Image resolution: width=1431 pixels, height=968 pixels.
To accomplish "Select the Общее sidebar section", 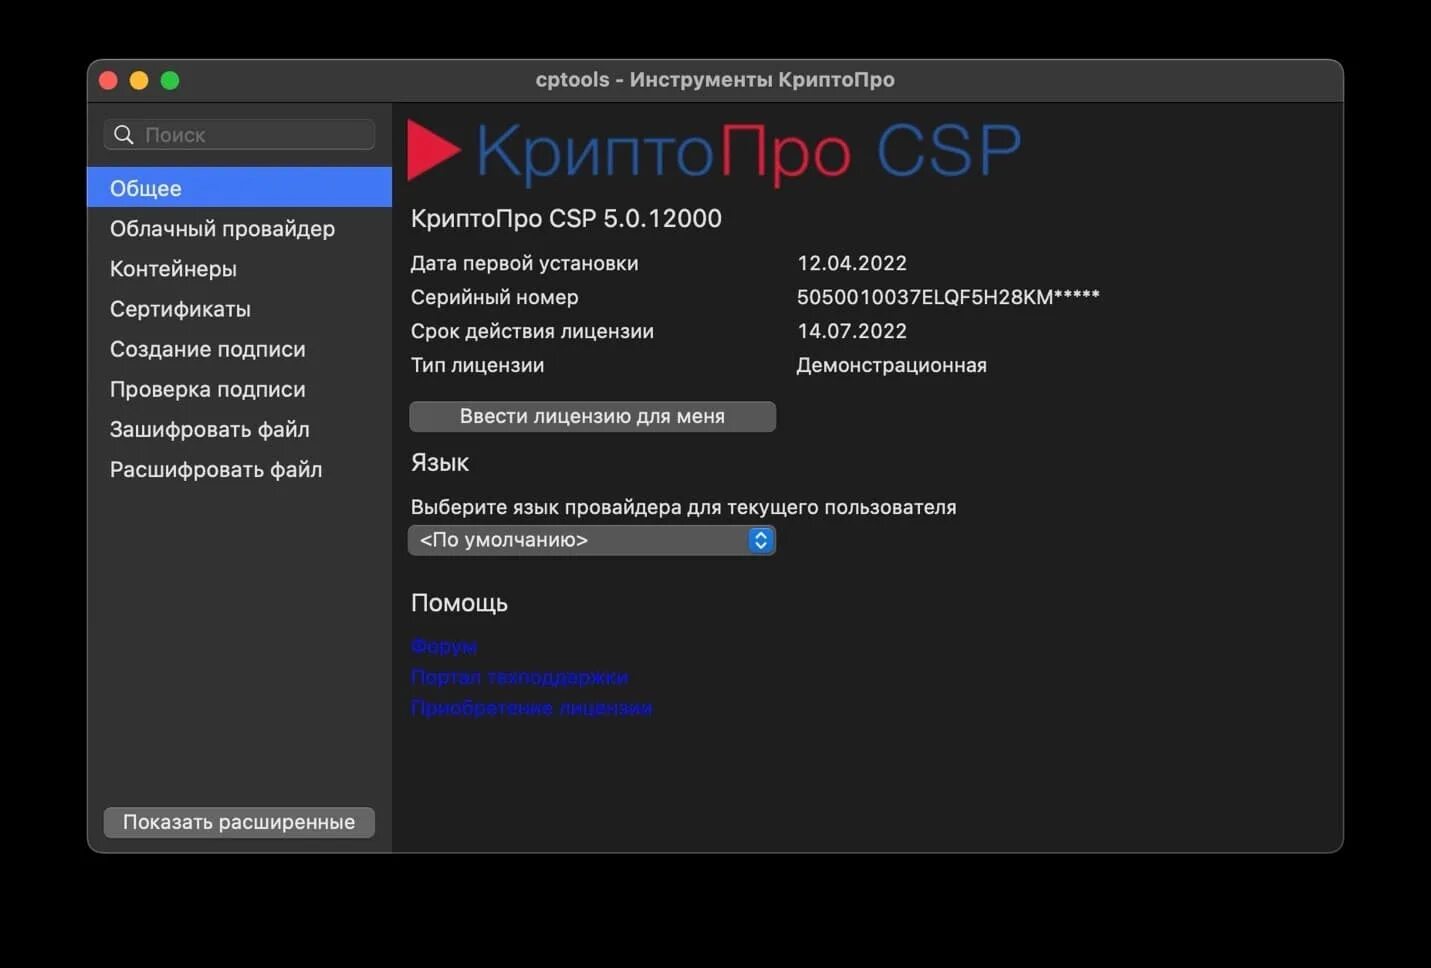I will coord(240,188).
